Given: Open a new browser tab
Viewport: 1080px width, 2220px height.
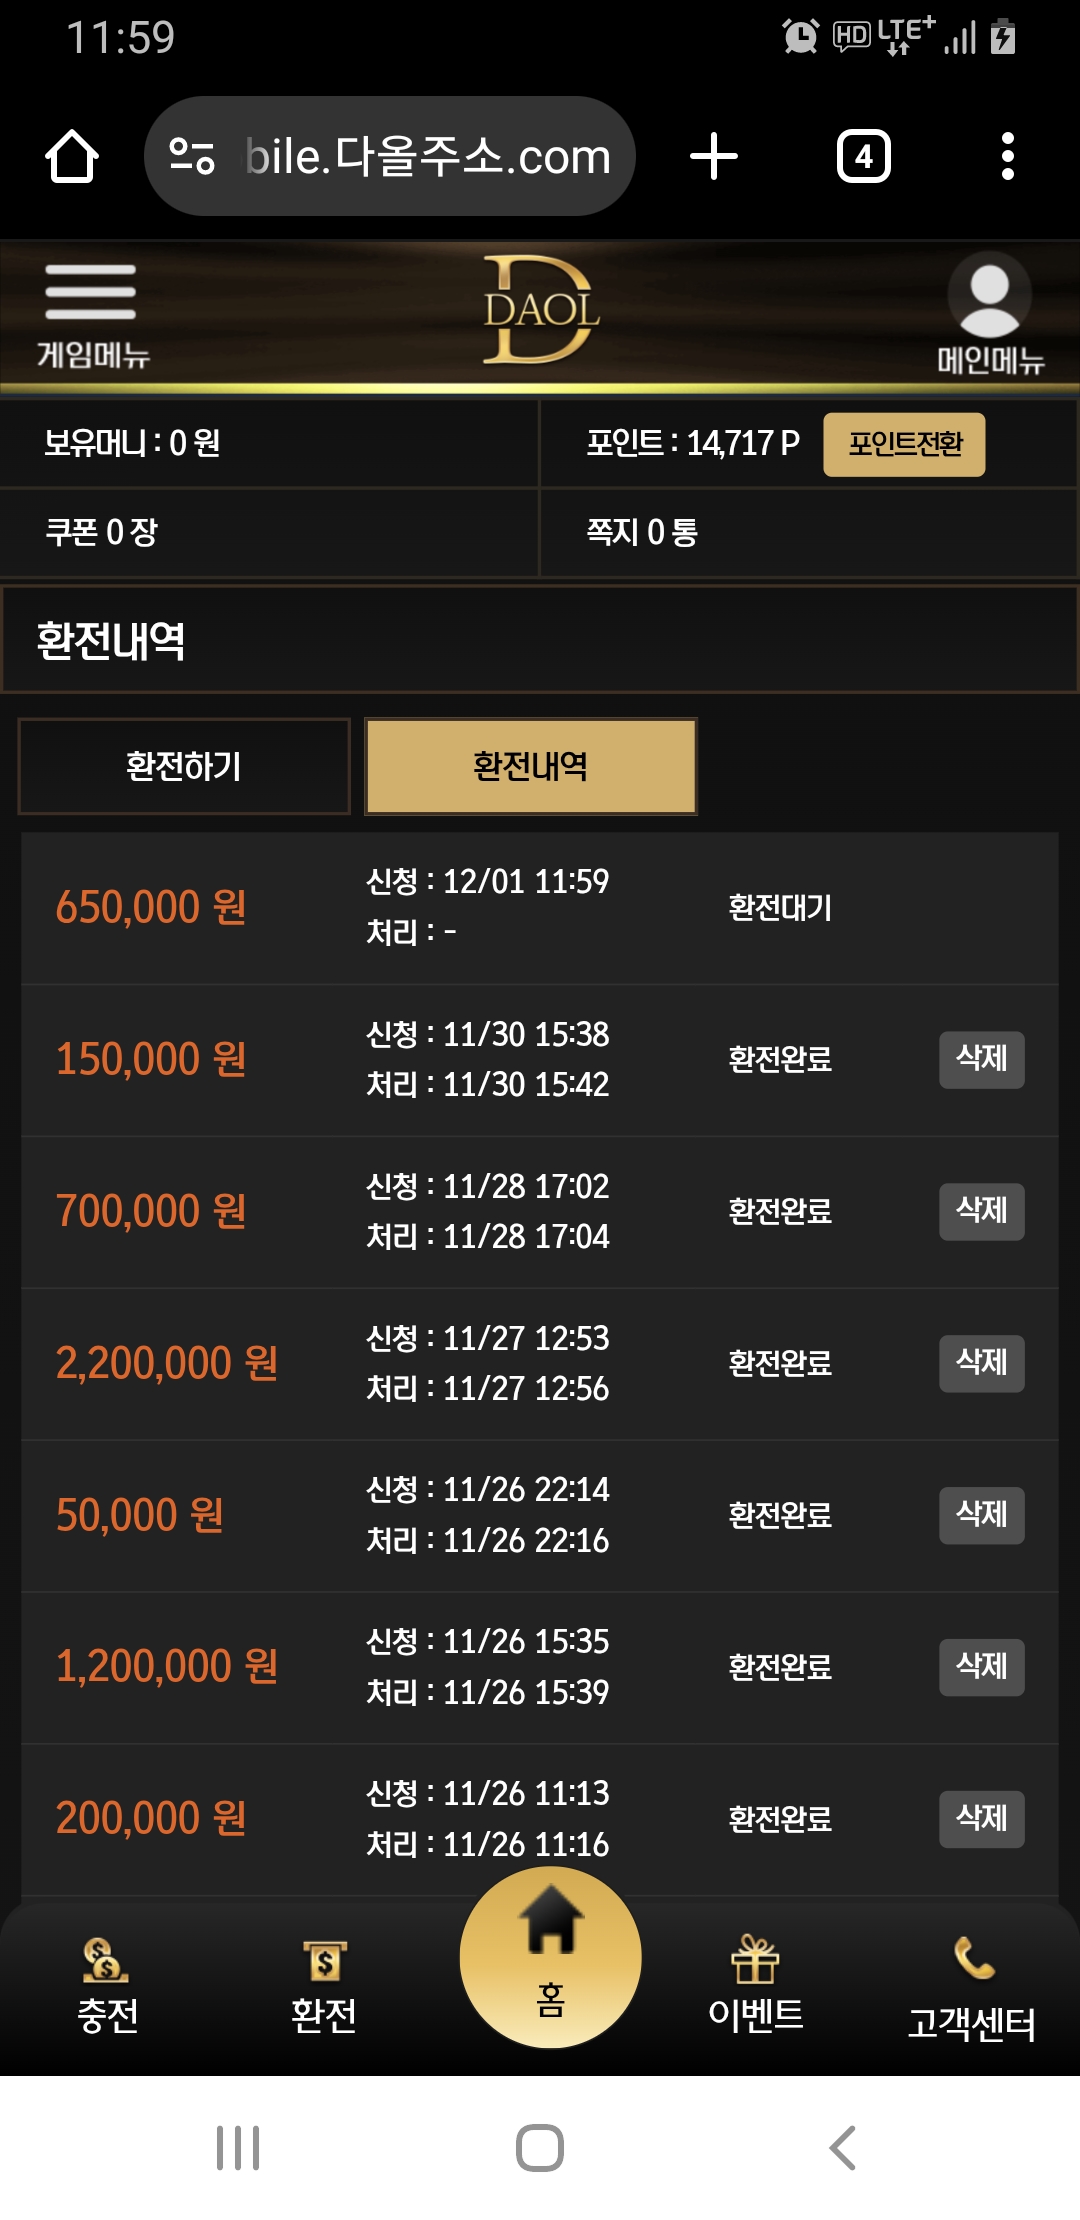Looking at the screenshot, I should click(714, 157).
